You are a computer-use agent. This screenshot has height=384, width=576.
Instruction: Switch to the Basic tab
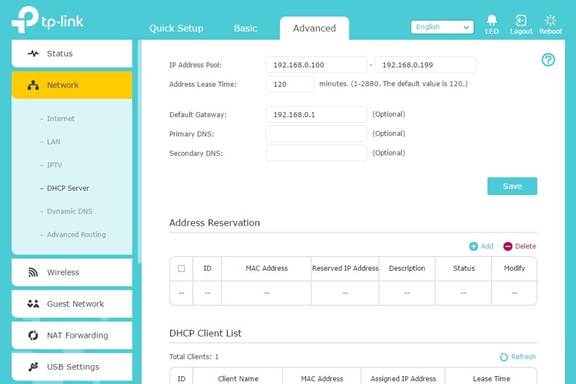245,28
